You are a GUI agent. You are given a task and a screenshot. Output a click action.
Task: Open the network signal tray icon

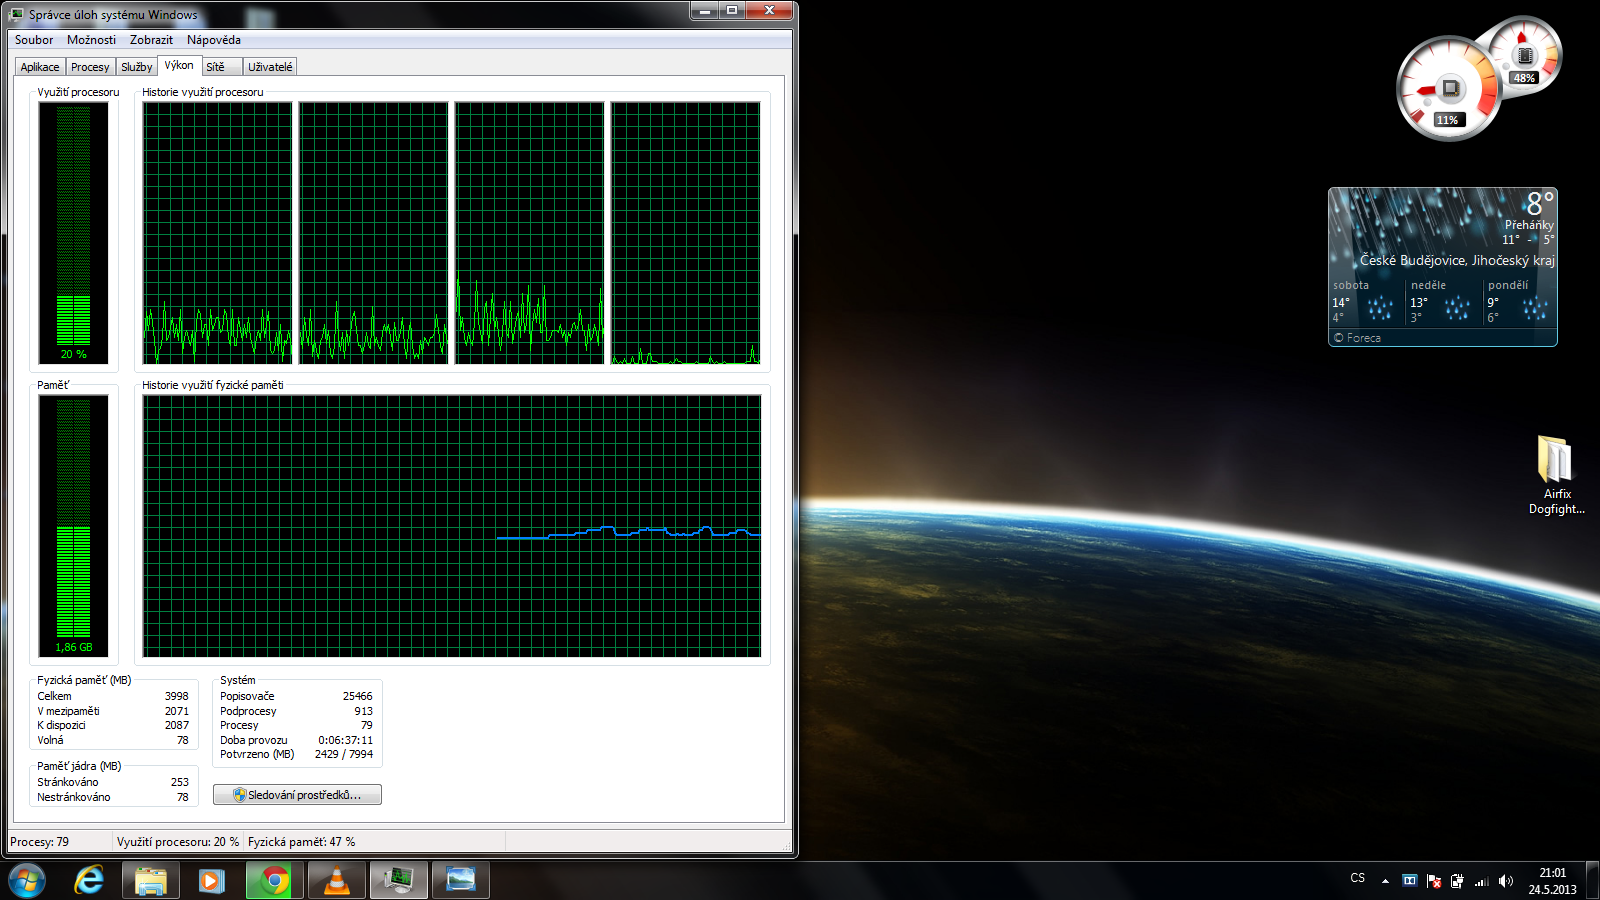(1481, 881)
